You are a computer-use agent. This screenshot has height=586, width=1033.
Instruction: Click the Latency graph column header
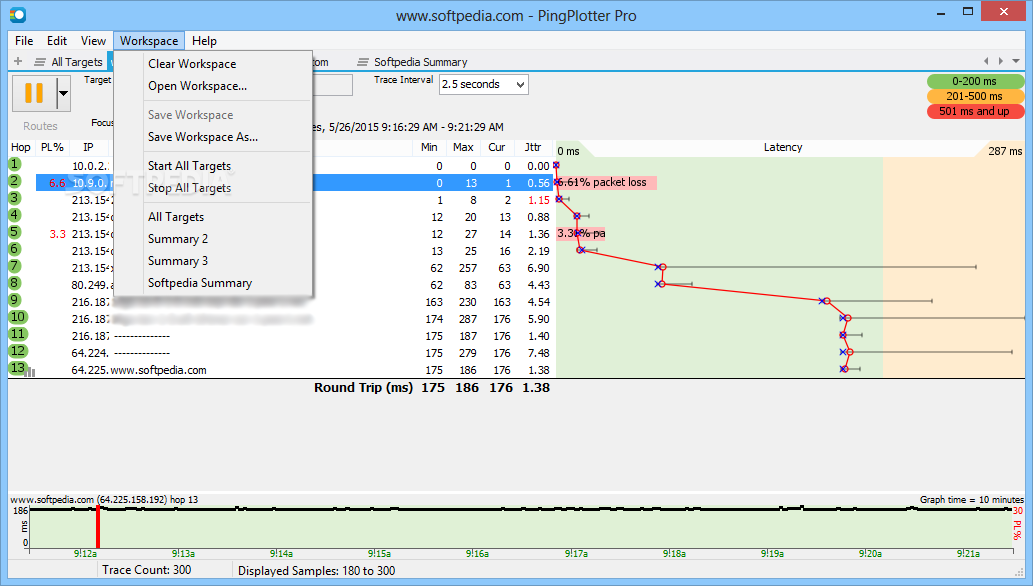(783, 148)
